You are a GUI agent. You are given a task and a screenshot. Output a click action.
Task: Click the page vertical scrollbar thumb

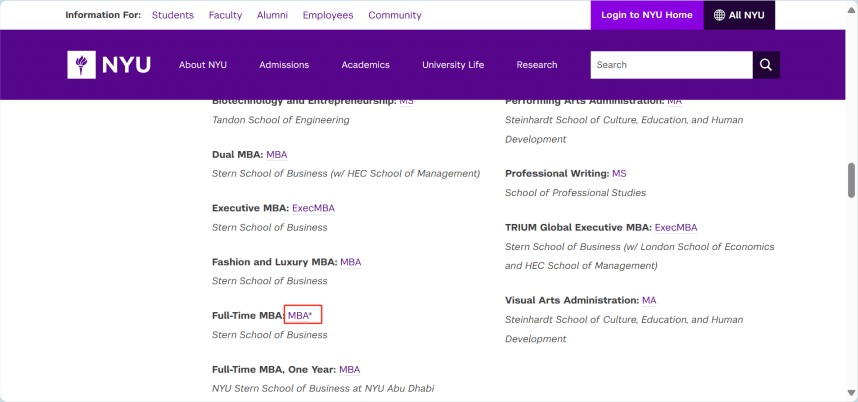851,180
